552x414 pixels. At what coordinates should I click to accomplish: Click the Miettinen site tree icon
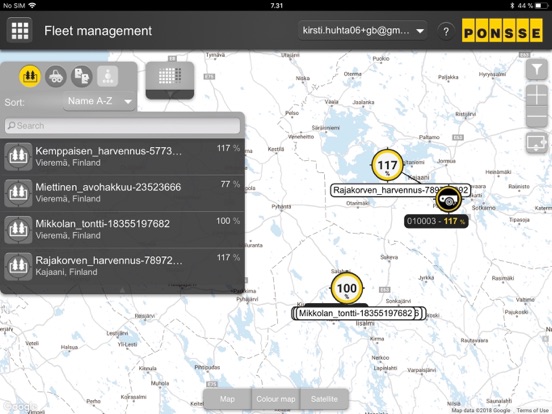click(18, 193)
